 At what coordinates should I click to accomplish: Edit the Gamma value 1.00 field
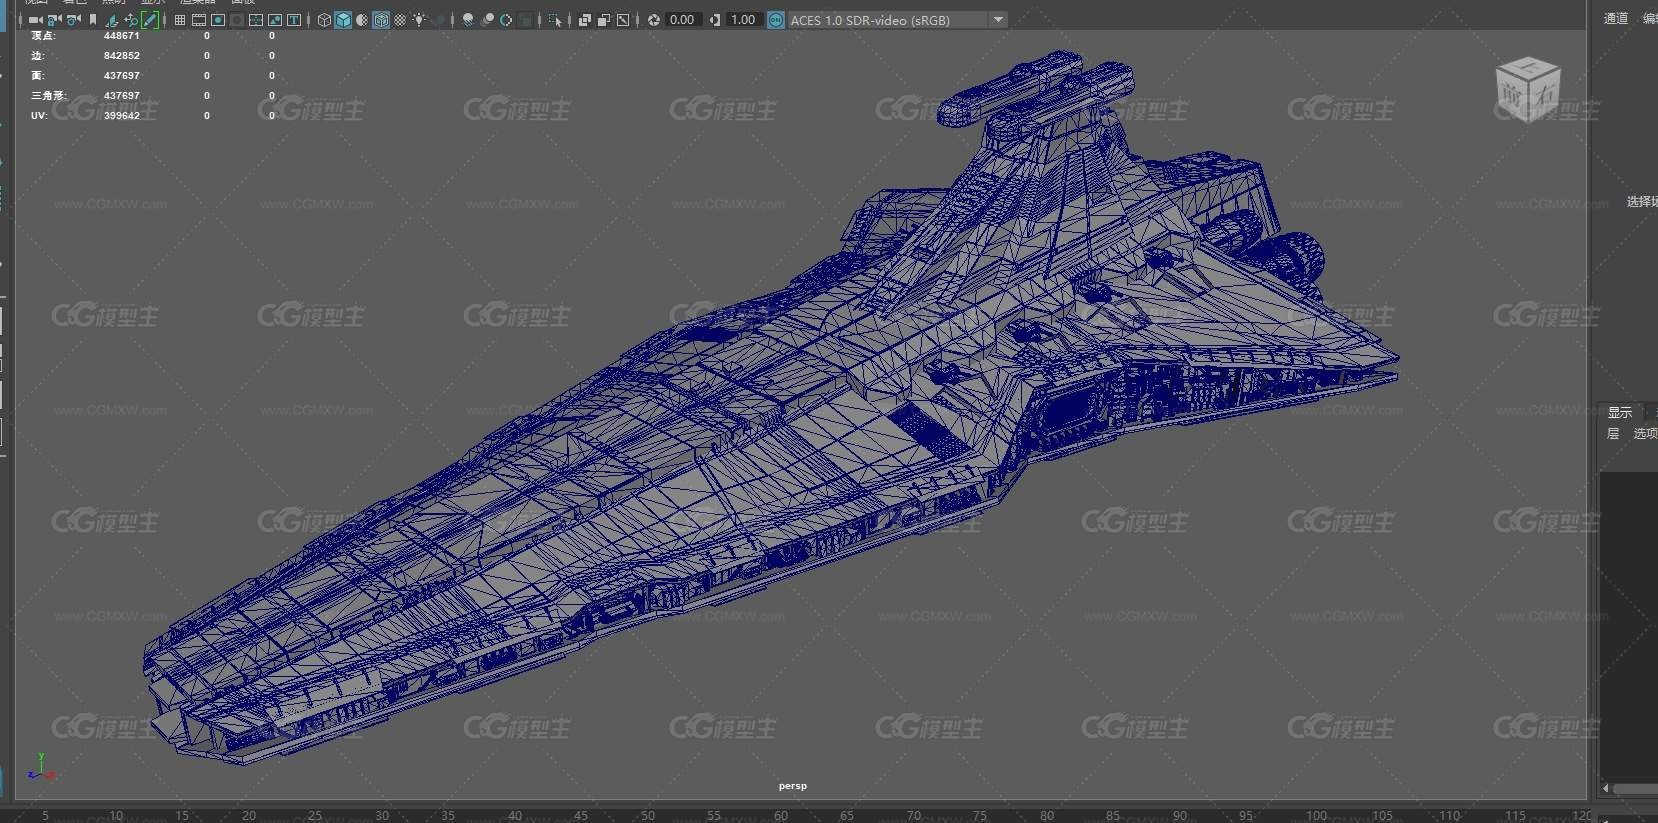pos(743,20)
